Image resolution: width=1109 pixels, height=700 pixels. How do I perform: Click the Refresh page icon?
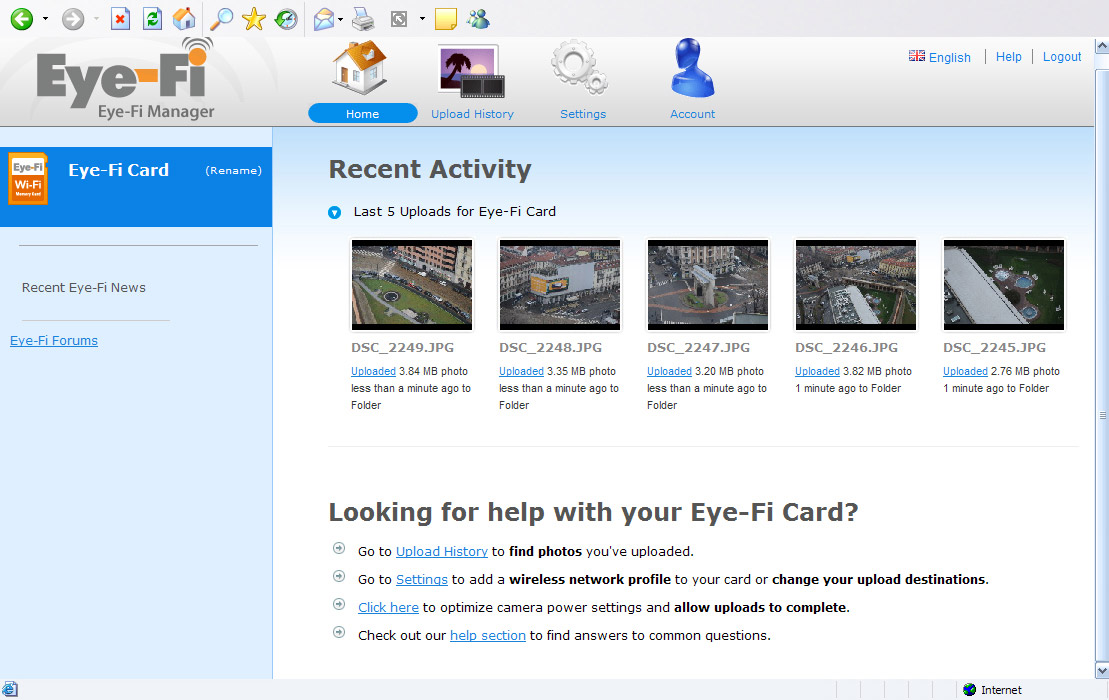click(152, 18)
